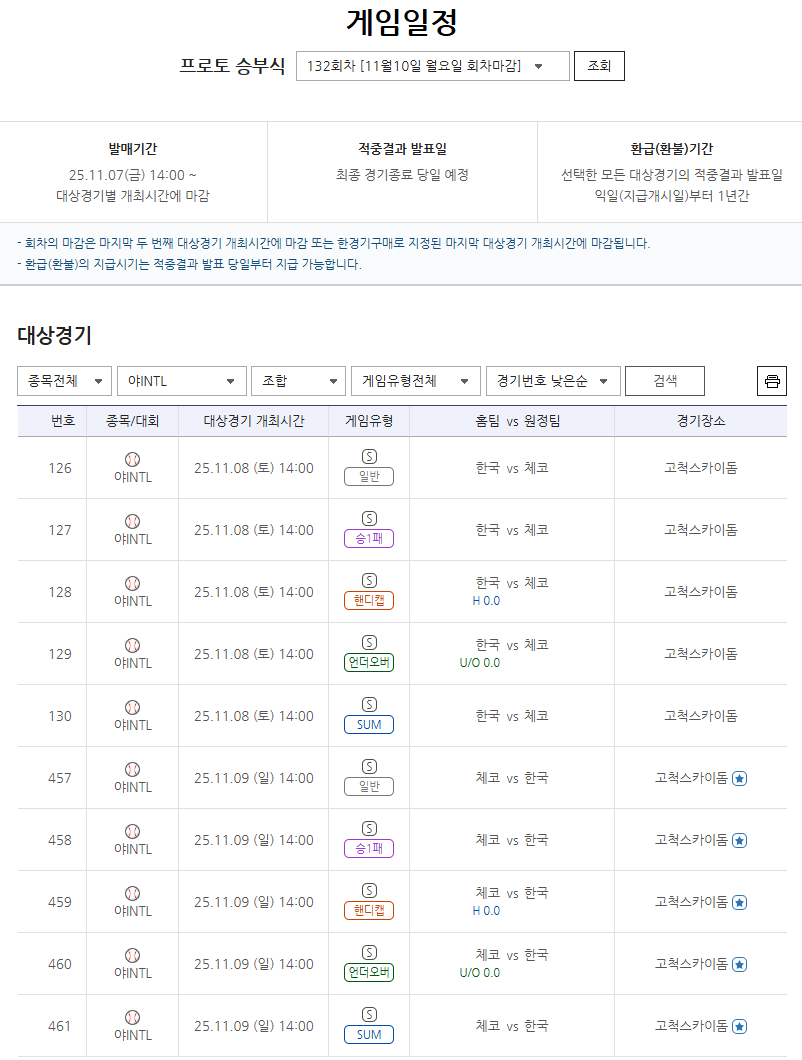802x1060 pixels.
Task: Open the 야NTL league dropdown
Action: point(181,381)
